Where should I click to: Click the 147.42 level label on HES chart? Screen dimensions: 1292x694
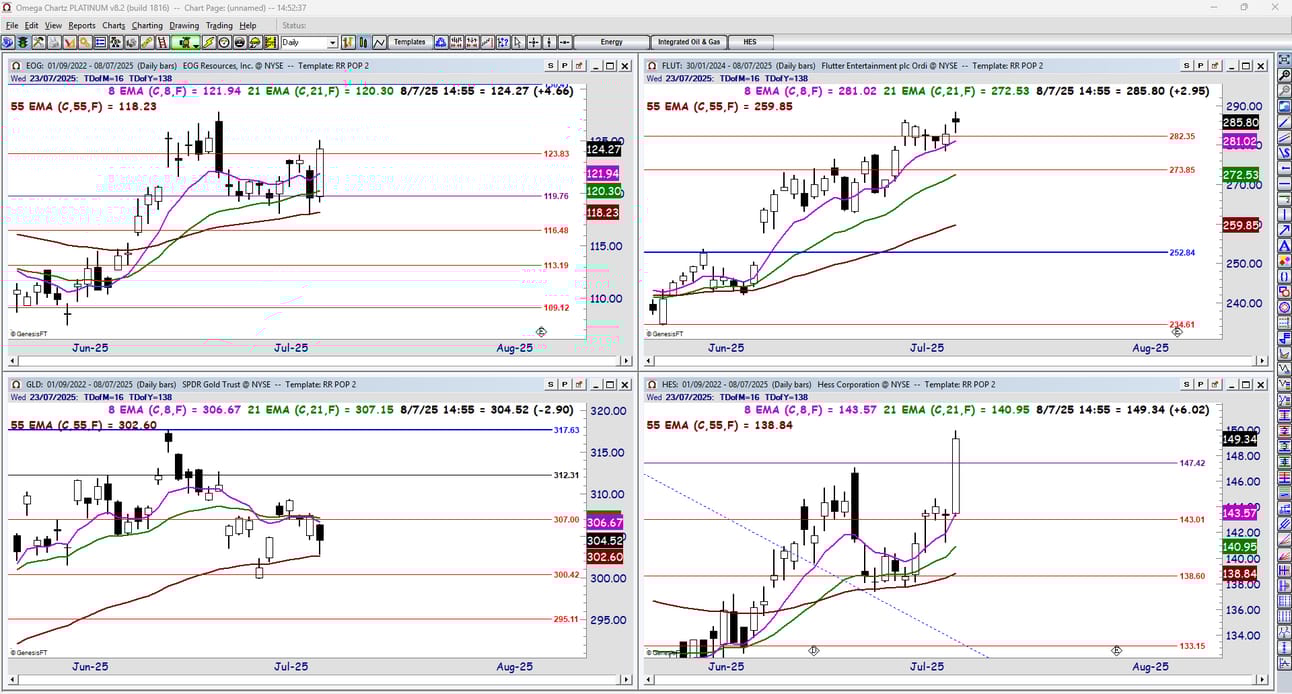point(1192,463)
